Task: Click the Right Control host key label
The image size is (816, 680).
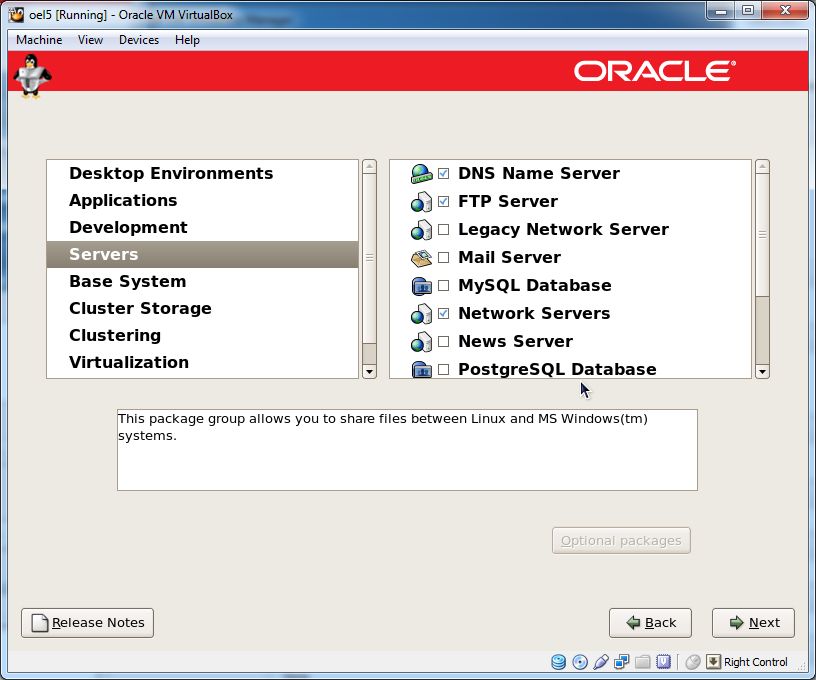Action: click(x=756, y=662)
